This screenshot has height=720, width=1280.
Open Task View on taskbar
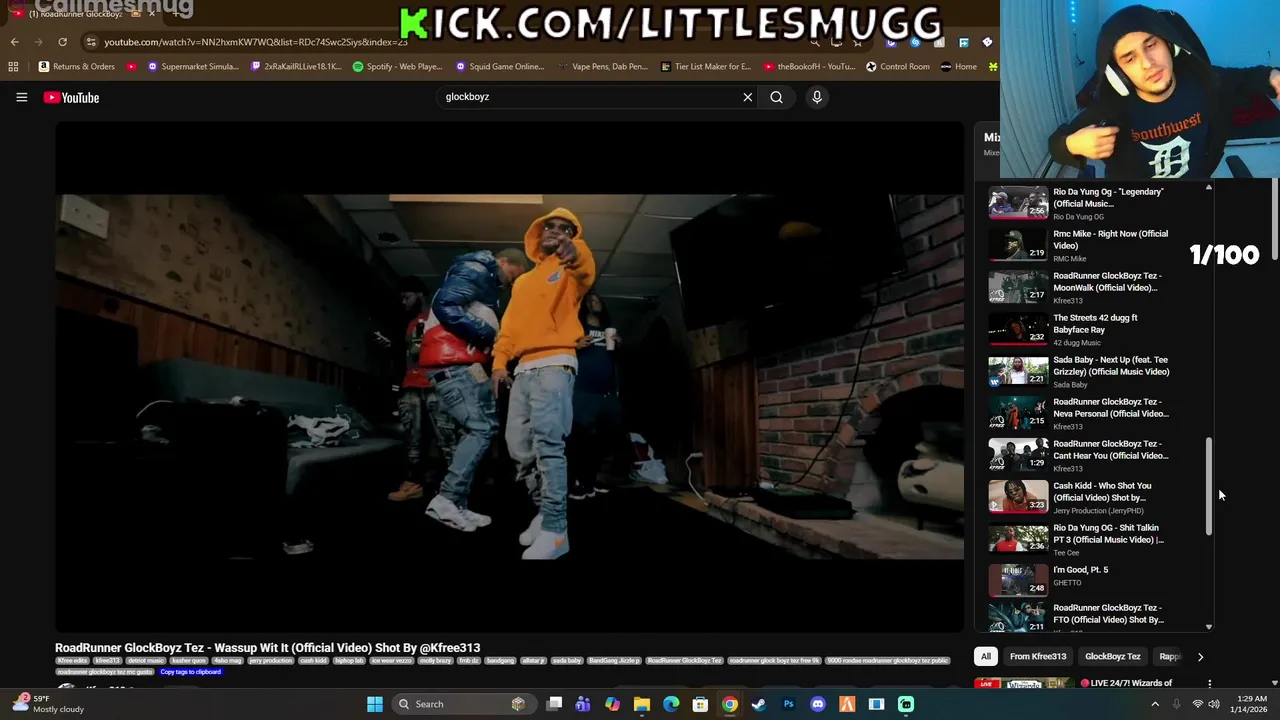tap(554, 704)
